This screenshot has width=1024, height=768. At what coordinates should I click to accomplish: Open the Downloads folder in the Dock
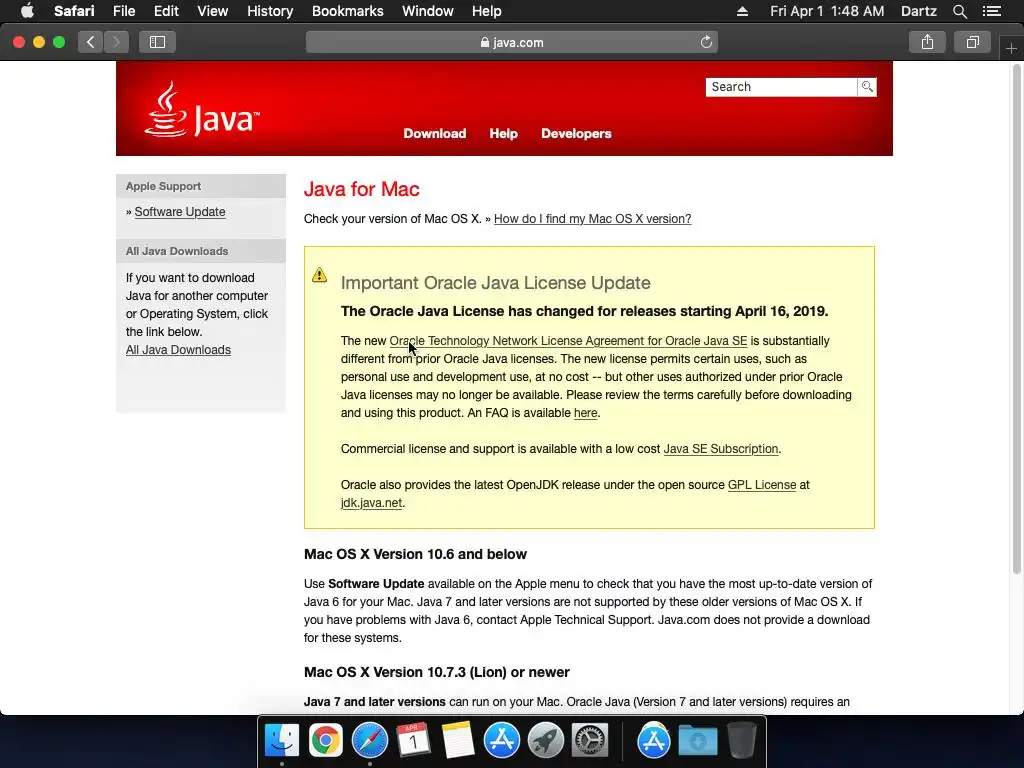click(x=697, y=741)
